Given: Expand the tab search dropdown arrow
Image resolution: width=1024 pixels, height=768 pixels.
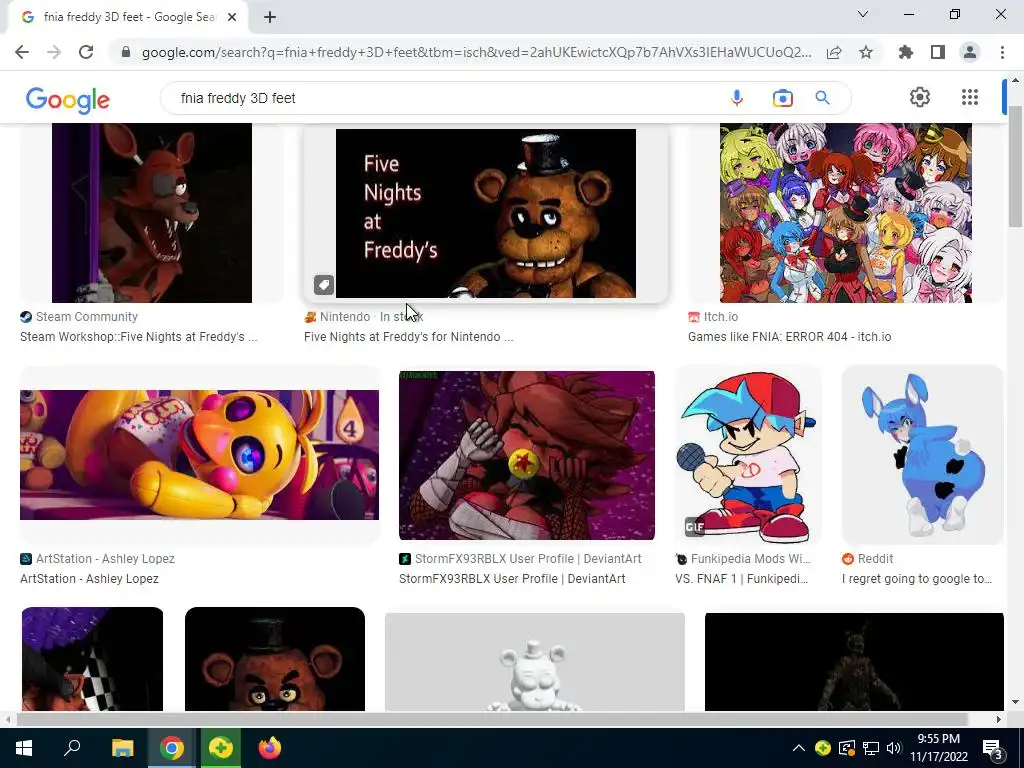Looking at the screenshot, I should tap(863, 14).
